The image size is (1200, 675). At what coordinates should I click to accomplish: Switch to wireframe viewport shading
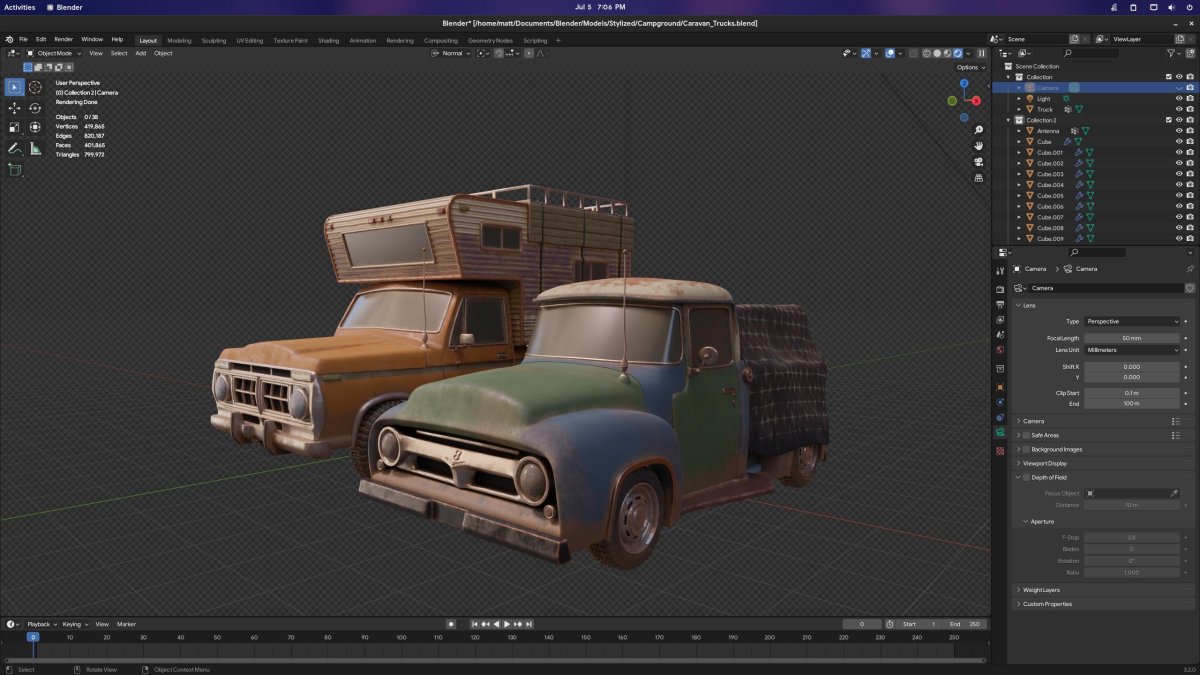pos(926,53)
